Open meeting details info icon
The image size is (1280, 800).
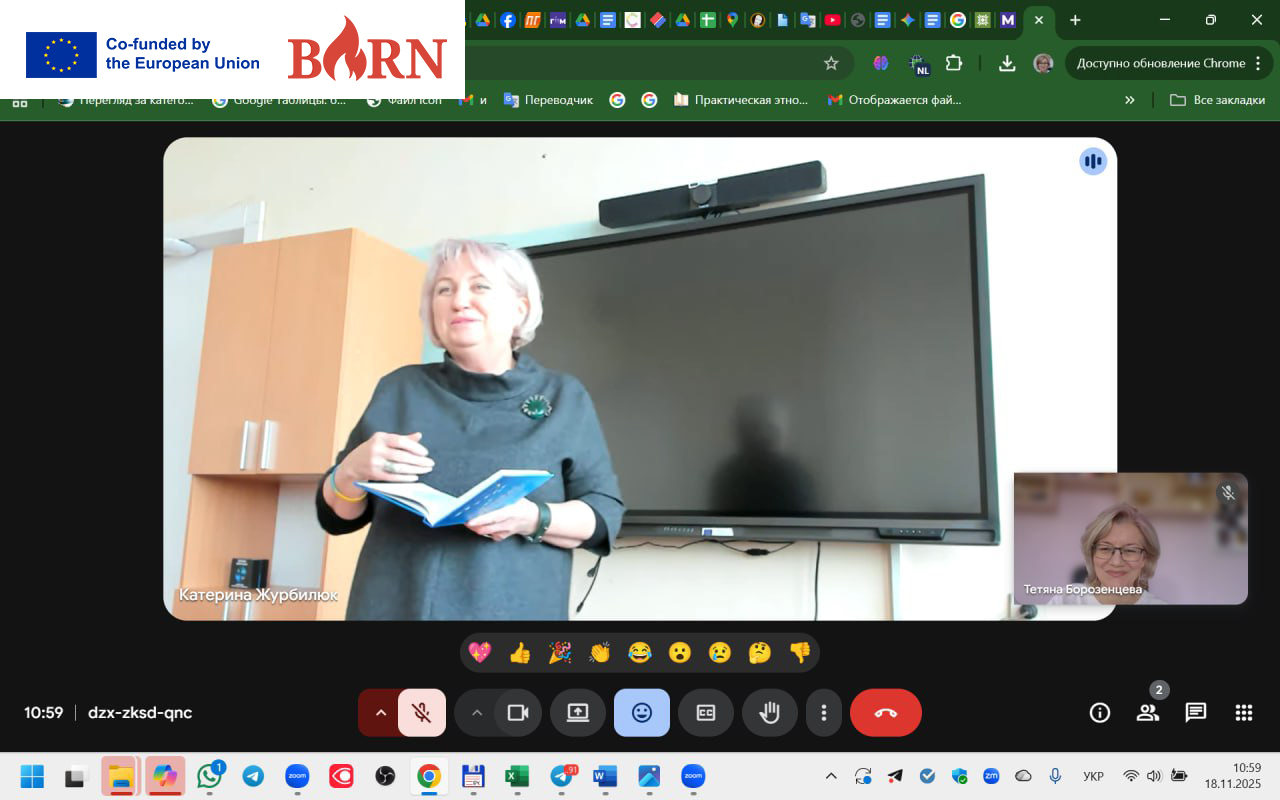tap(1099, 713)
